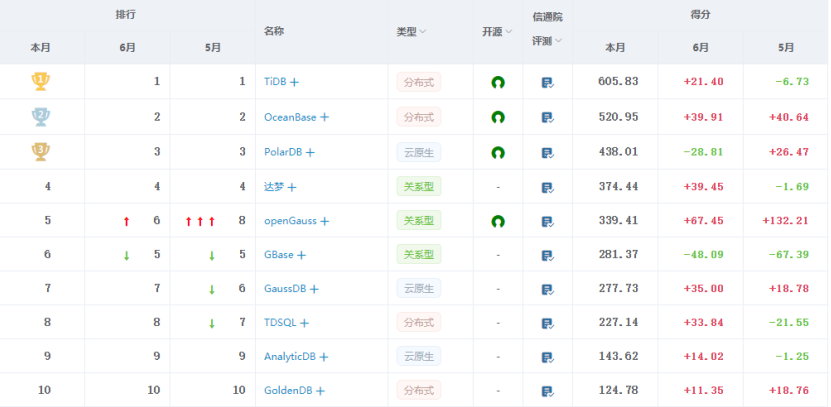Click the 云原生 tag in AnalyticDB row

pos(419,357)
